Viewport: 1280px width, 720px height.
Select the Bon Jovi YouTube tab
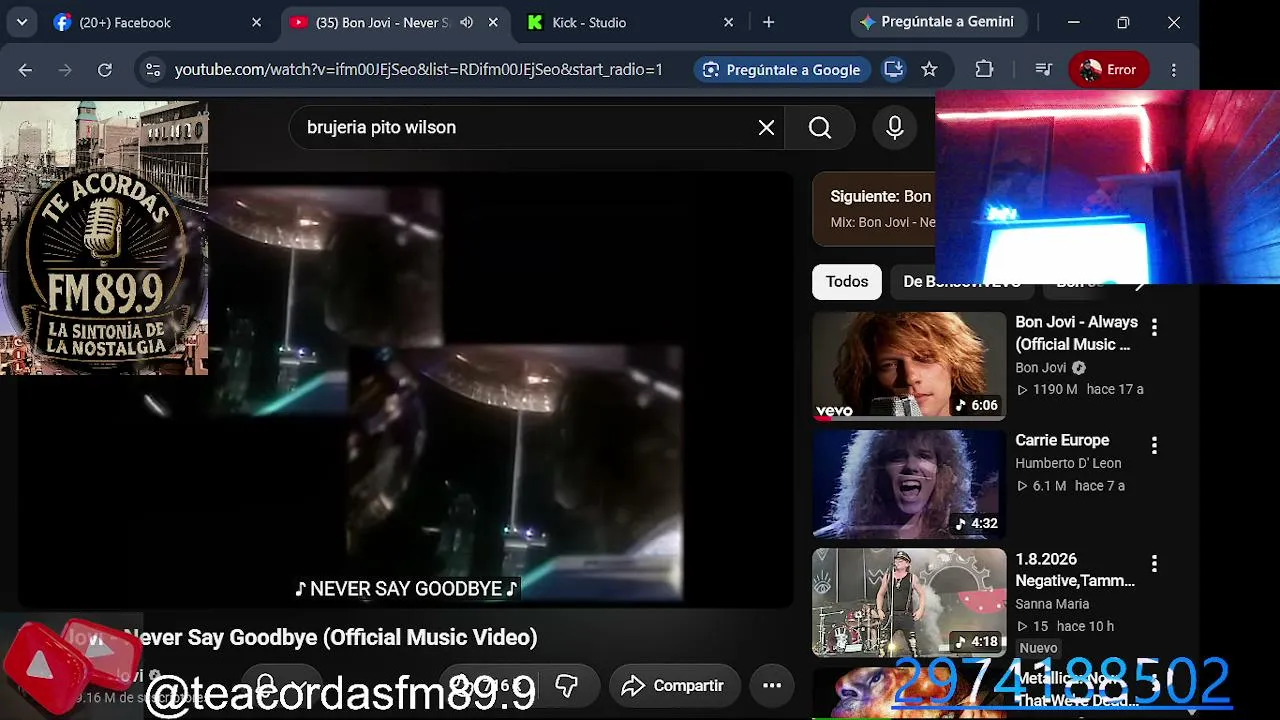coord(395,22)
